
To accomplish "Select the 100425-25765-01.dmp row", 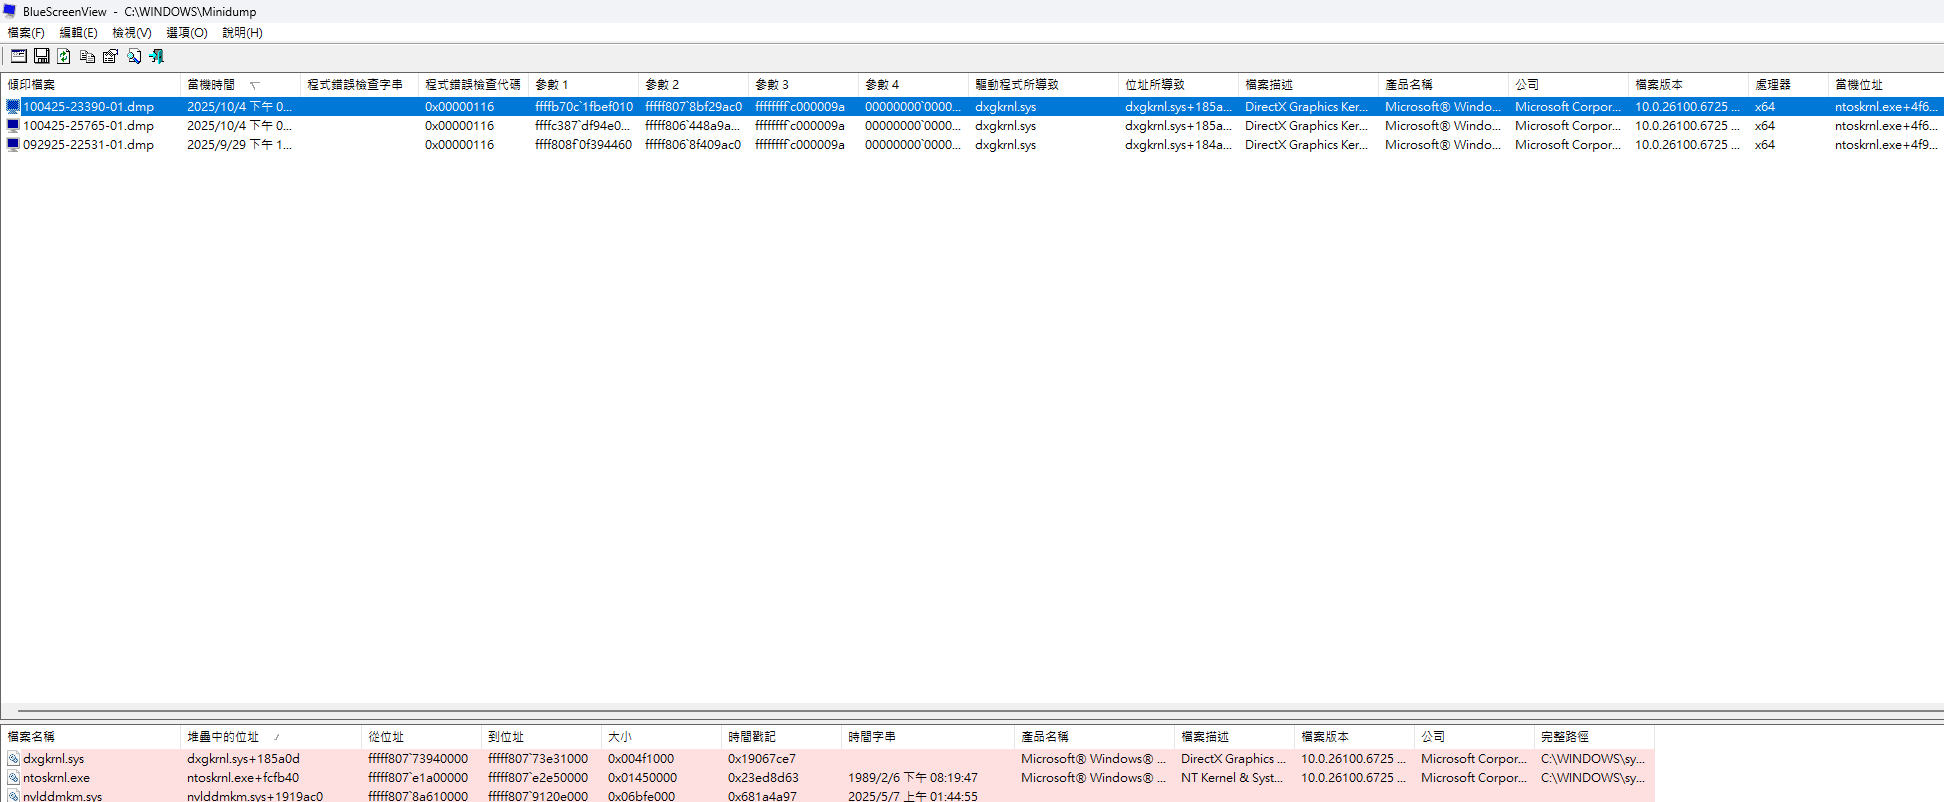I will 972,125.
